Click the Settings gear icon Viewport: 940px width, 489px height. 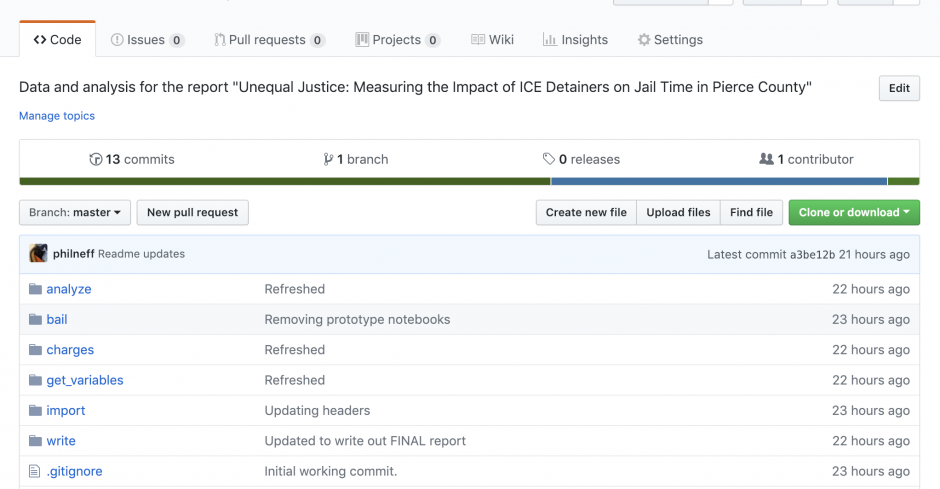(644, 40)
